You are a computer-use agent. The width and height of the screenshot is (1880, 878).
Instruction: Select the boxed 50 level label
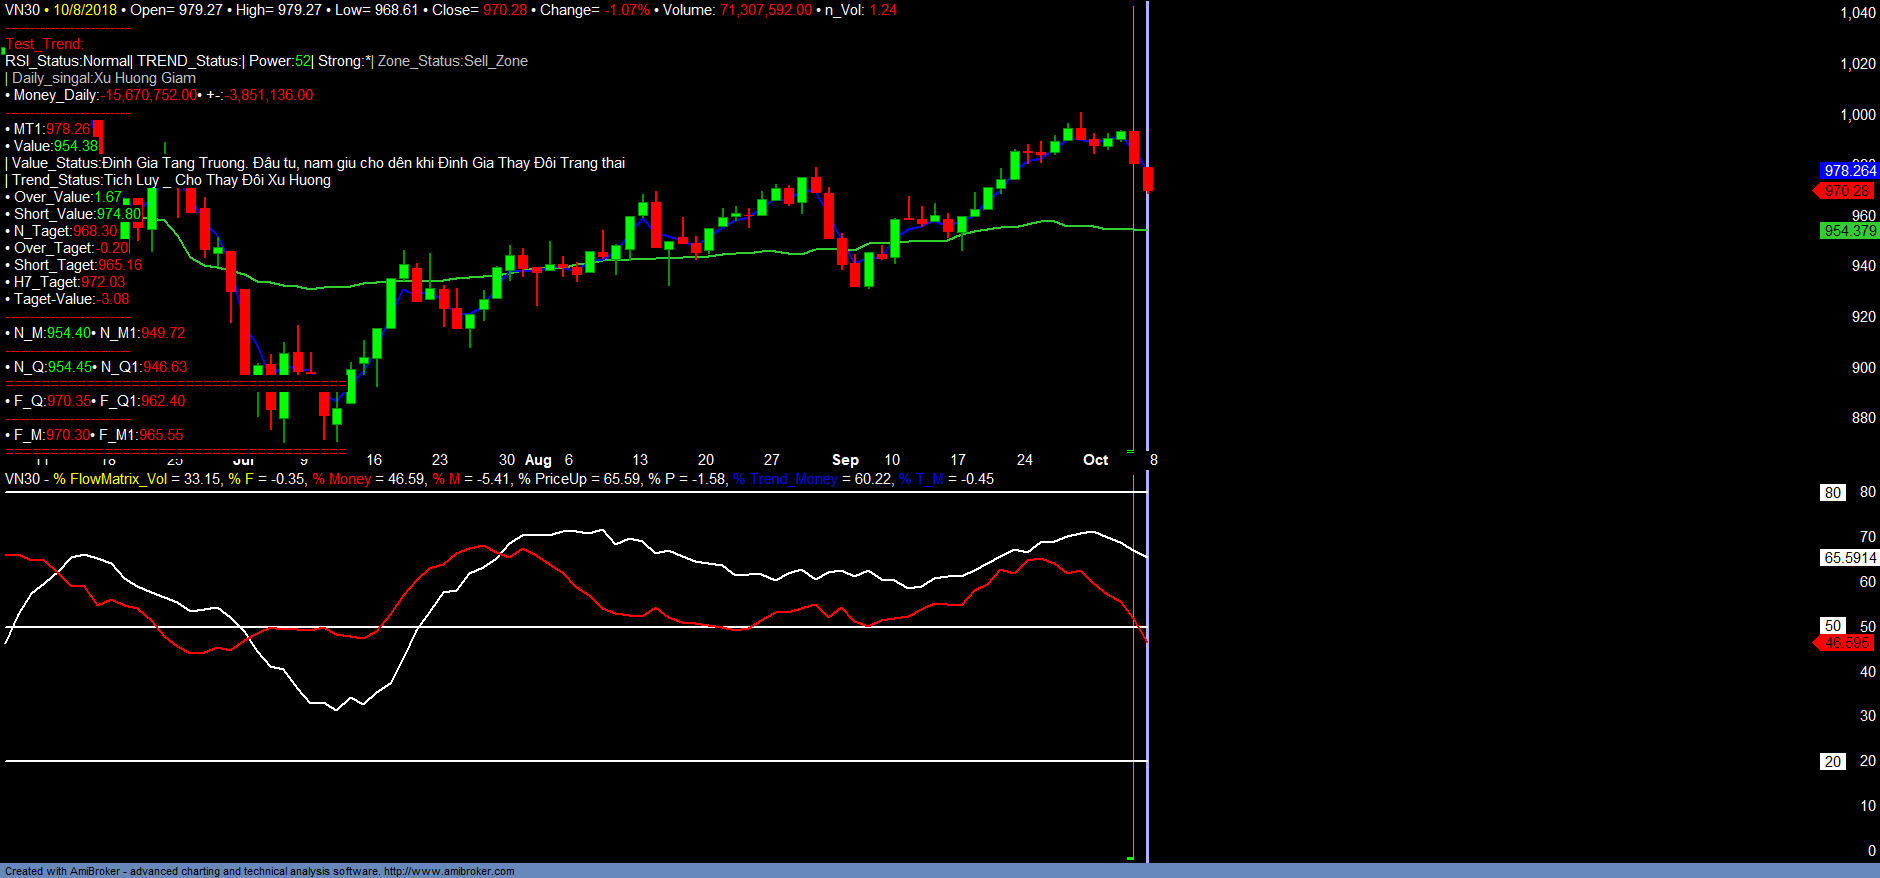click(x=1832, y=626)
